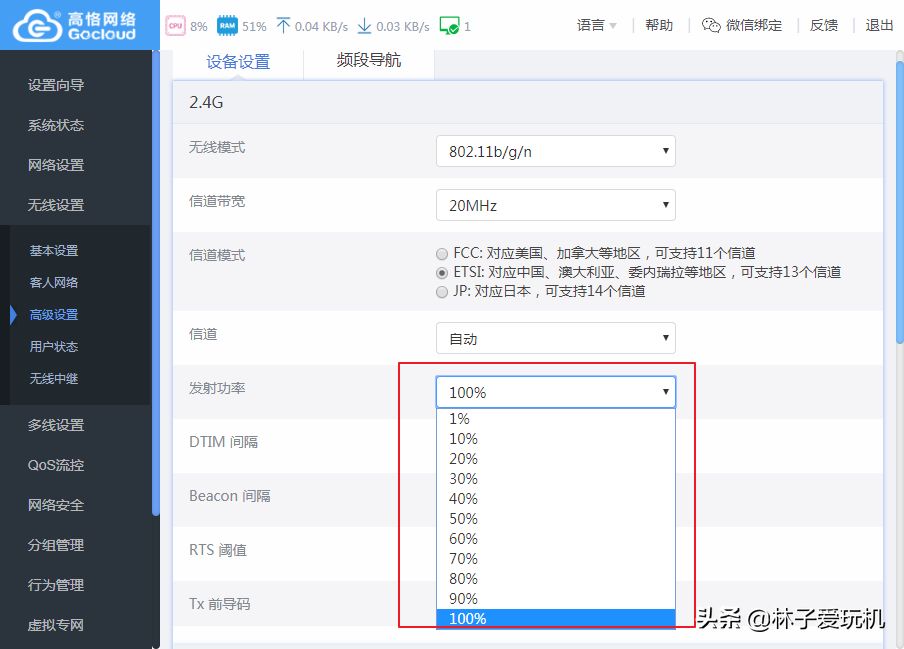Open 多线设置 in the sidebar
The height and width of the screenshot is (649, 904).
[x=56, y=425]
